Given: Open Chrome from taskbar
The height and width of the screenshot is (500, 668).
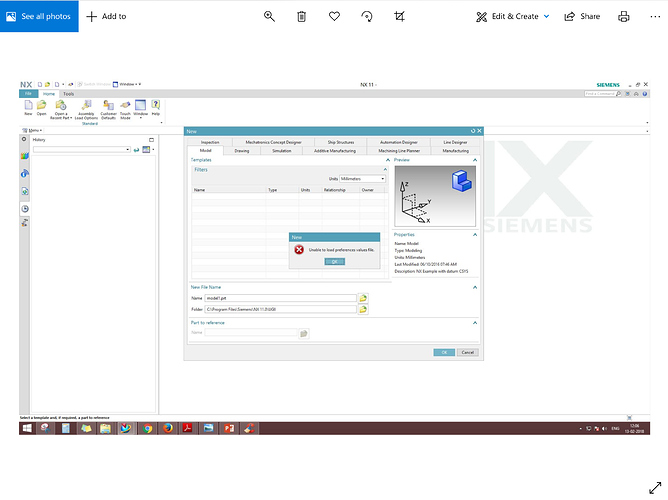Looking at the screenshot, I should click(x=147, y=428).
